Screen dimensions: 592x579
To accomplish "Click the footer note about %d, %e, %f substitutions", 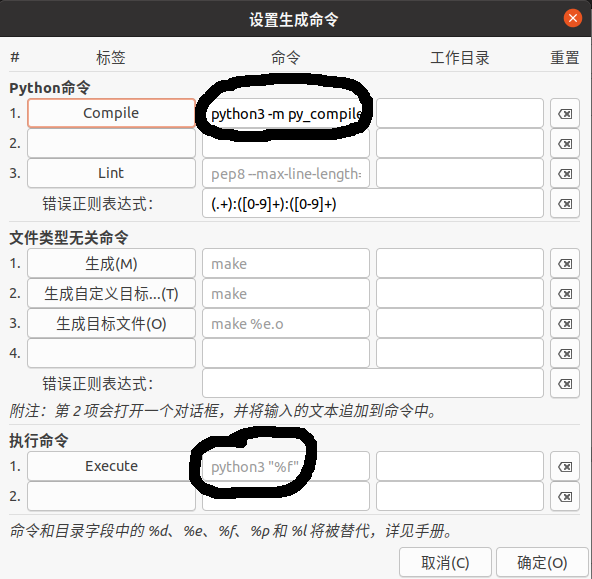I will pos(231,531).
